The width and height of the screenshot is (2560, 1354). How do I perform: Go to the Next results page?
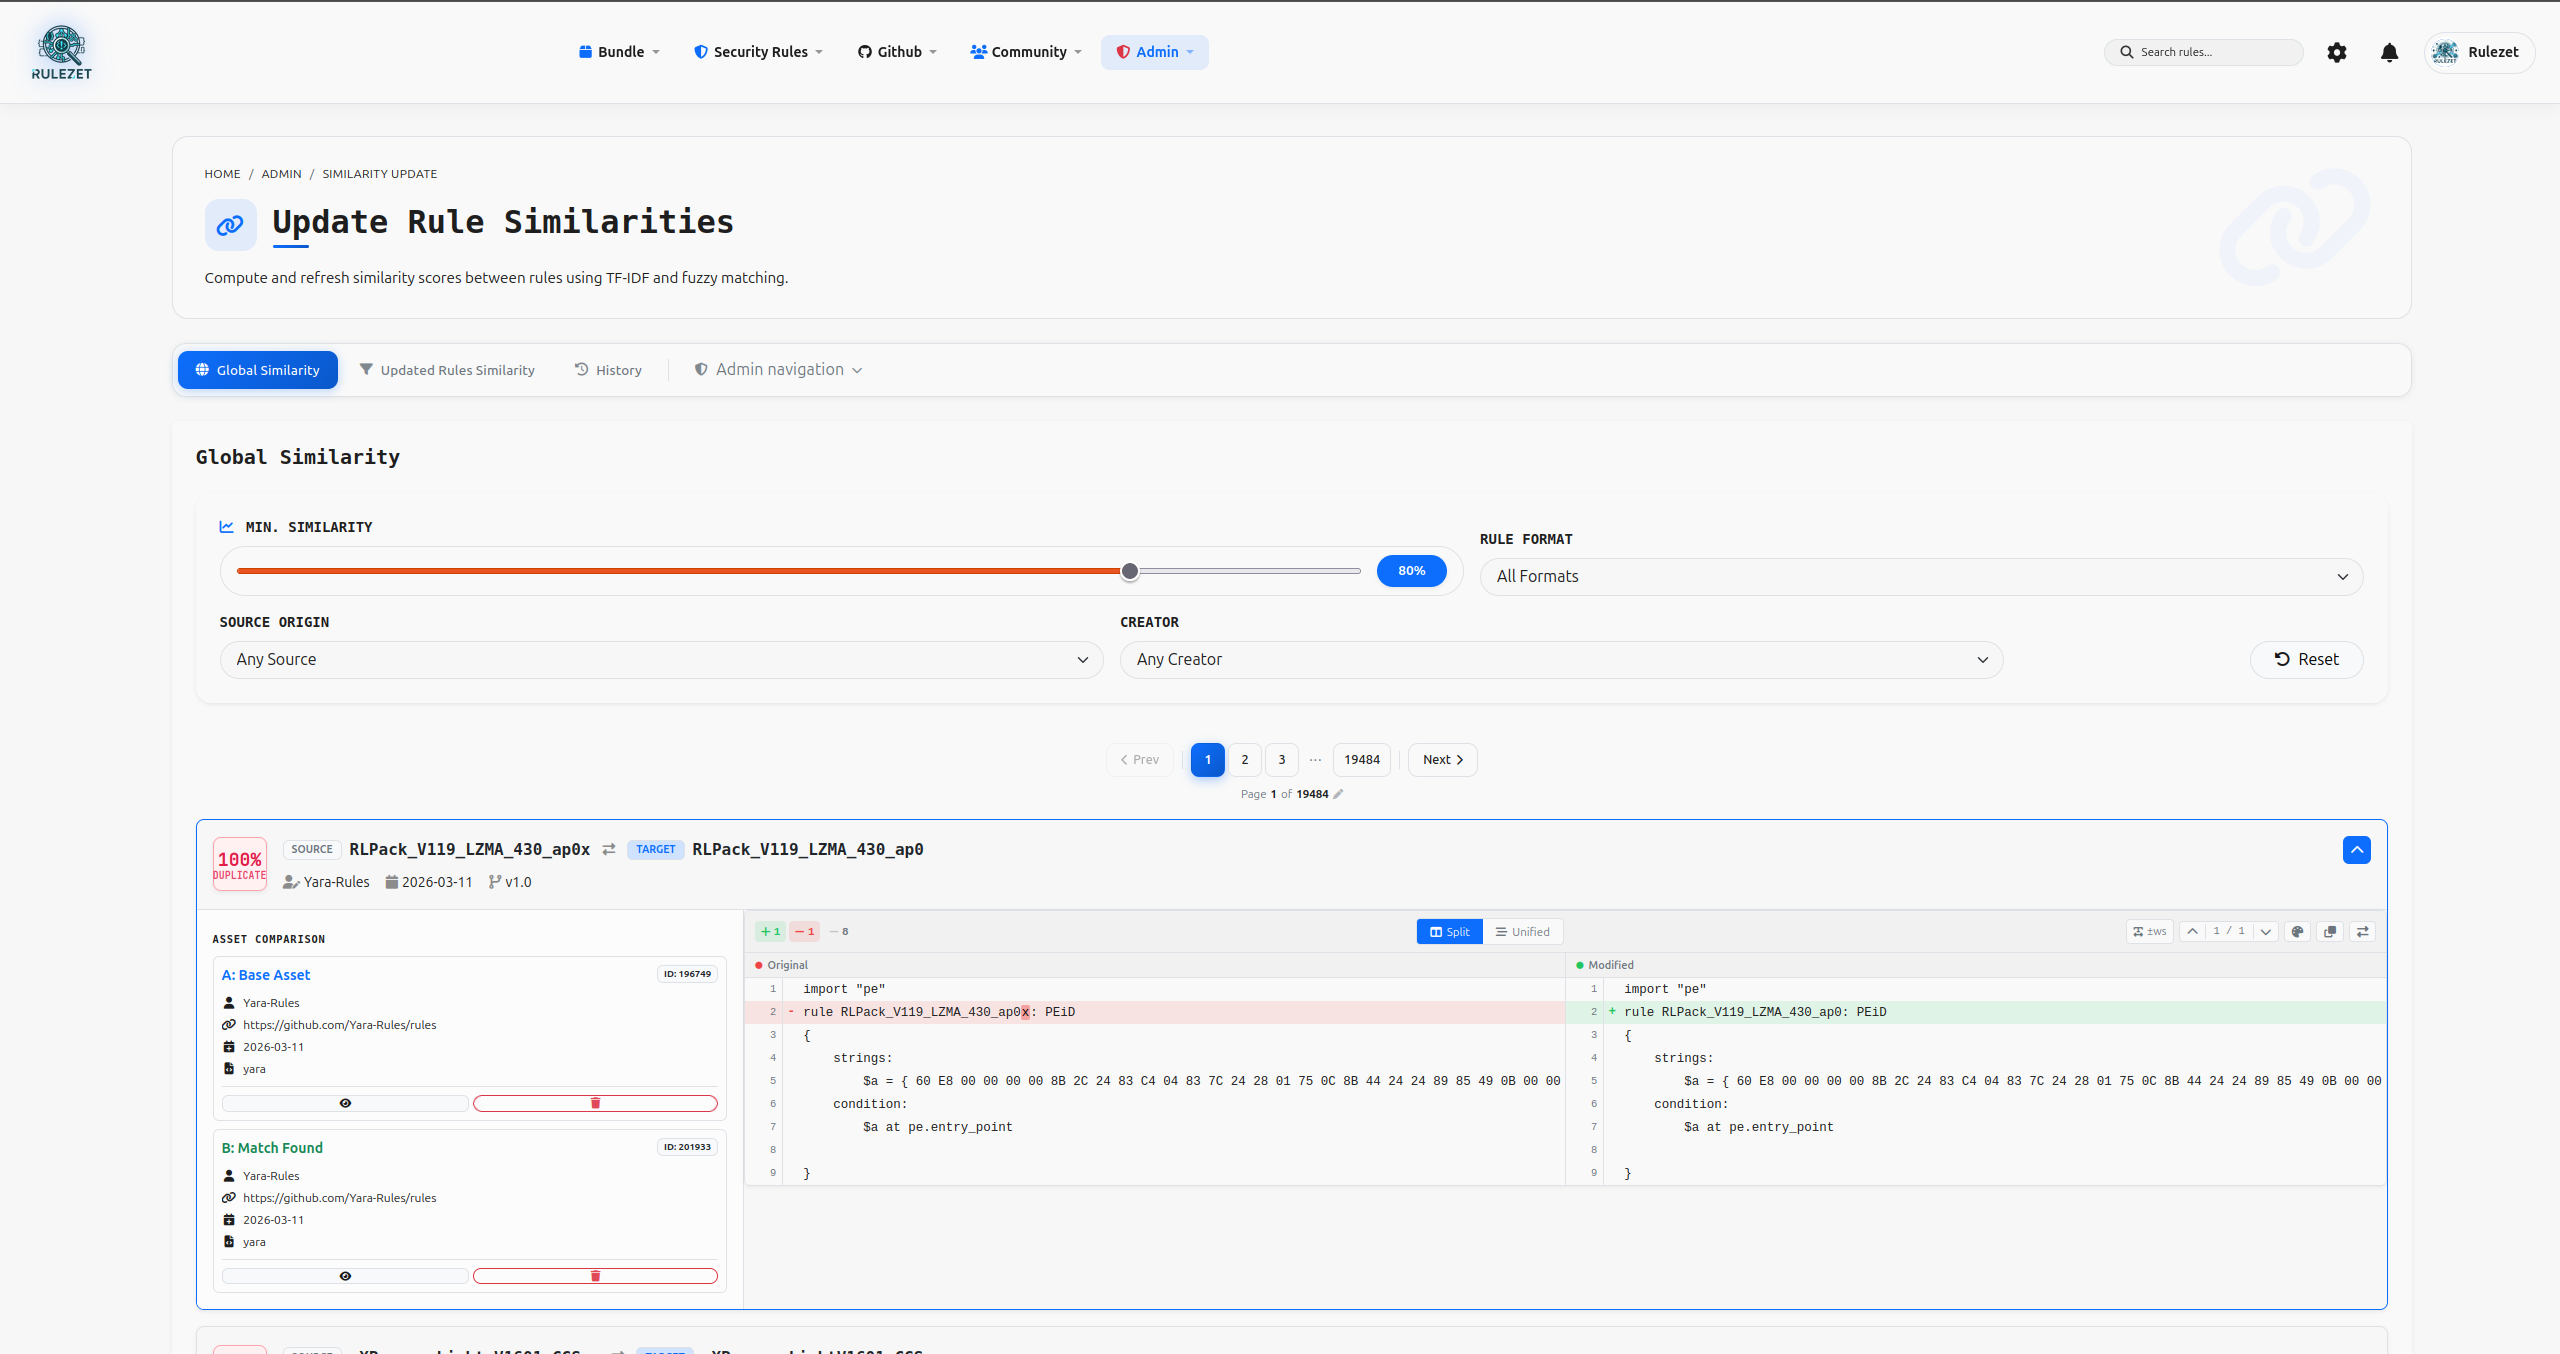pyautogui.click(x=1442, y=760)
